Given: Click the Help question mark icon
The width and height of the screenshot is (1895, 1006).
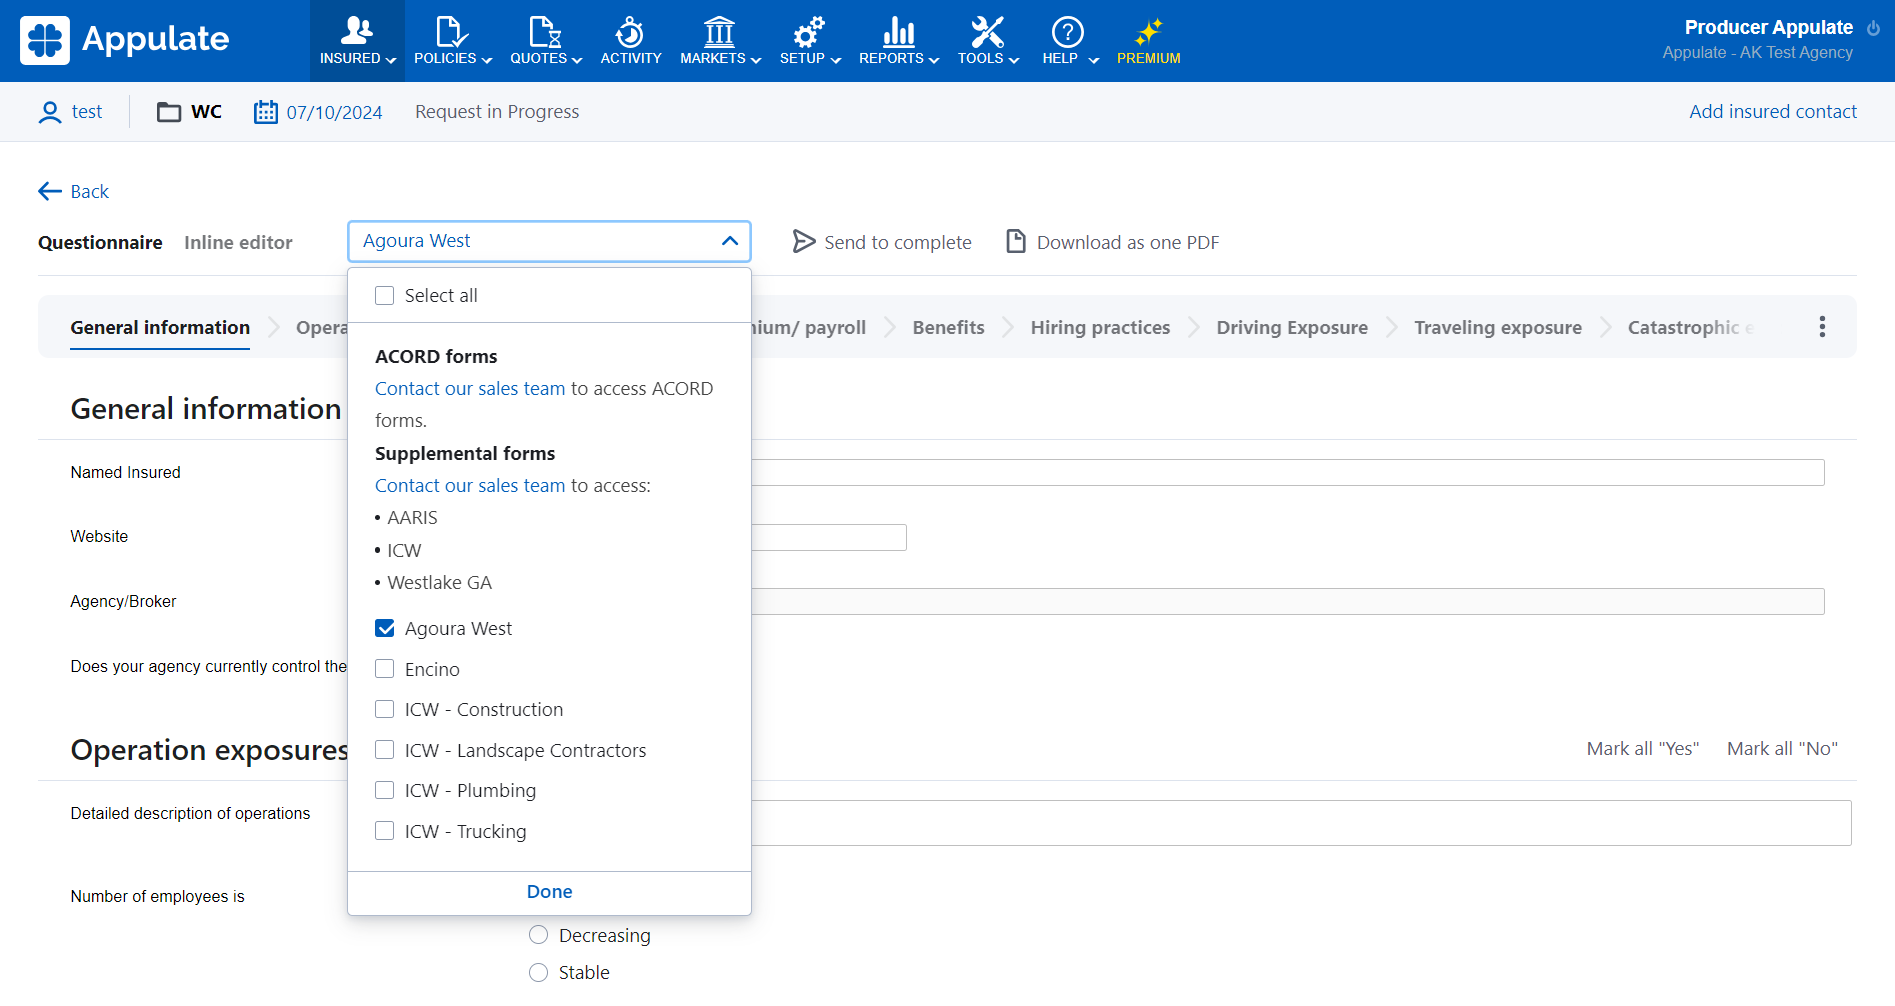Looking at the screenshot, I should pos(1068,31).
